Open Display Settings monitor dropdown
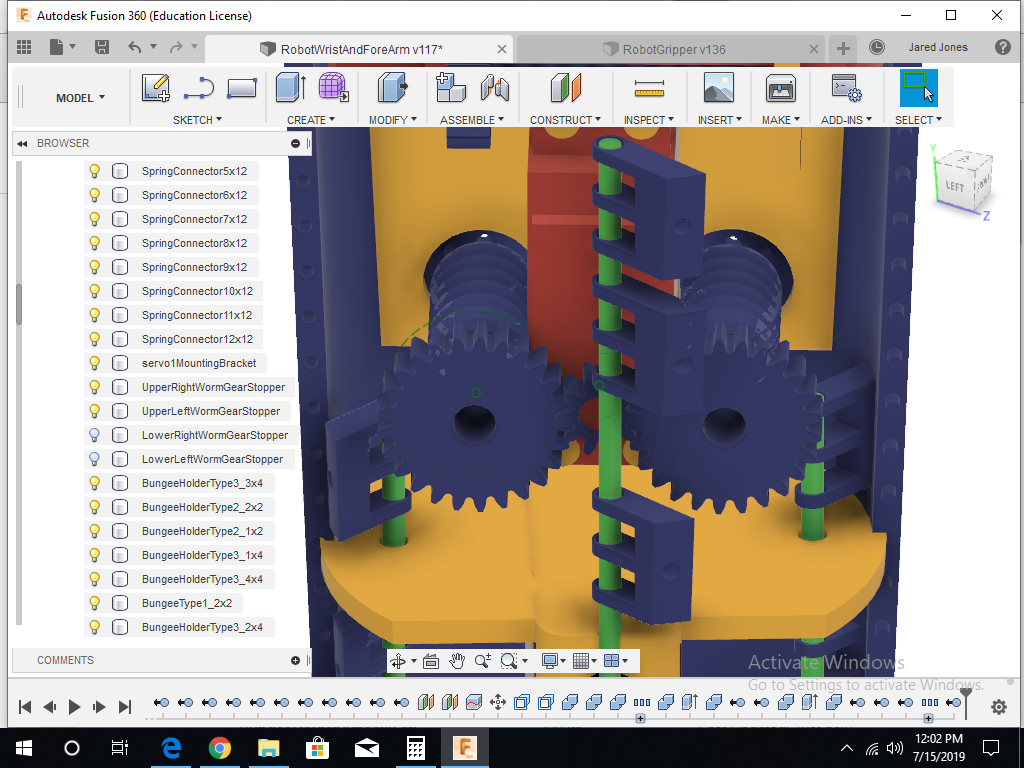 tap(554, 661)
